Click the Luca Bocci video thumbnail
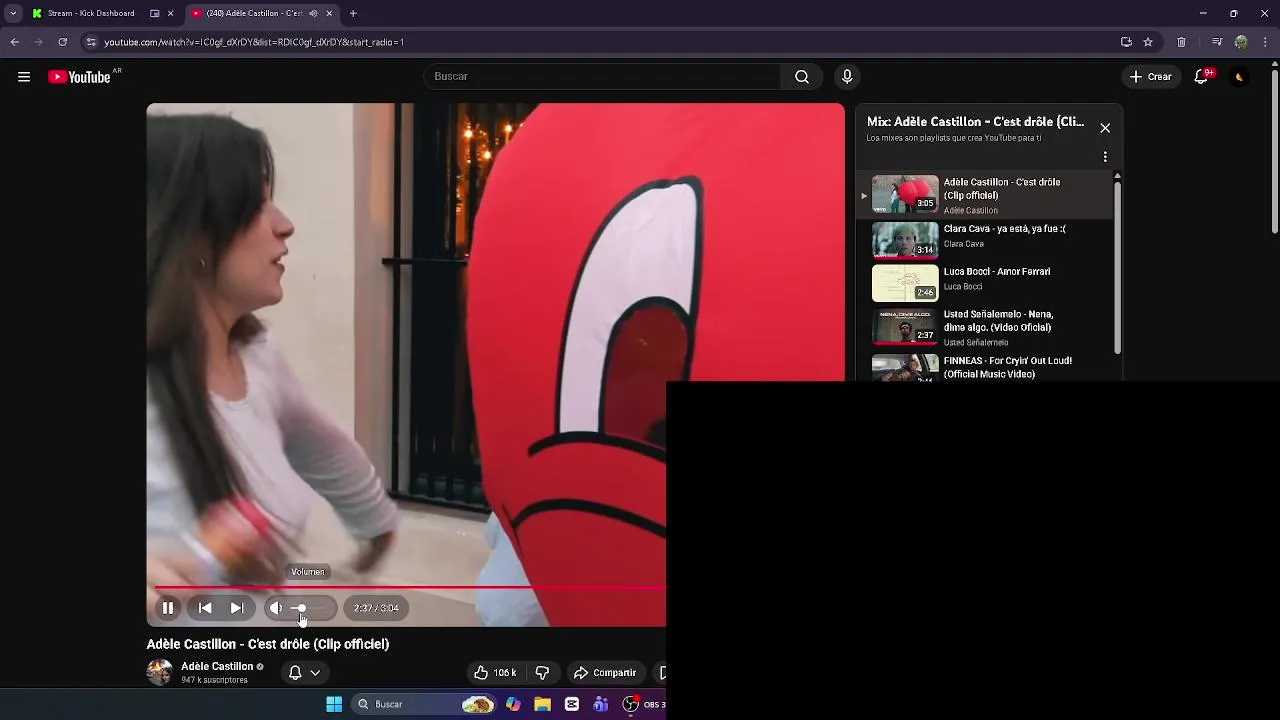The width and height of the screenshot is (1280, 720). click(x=905, y=283)
